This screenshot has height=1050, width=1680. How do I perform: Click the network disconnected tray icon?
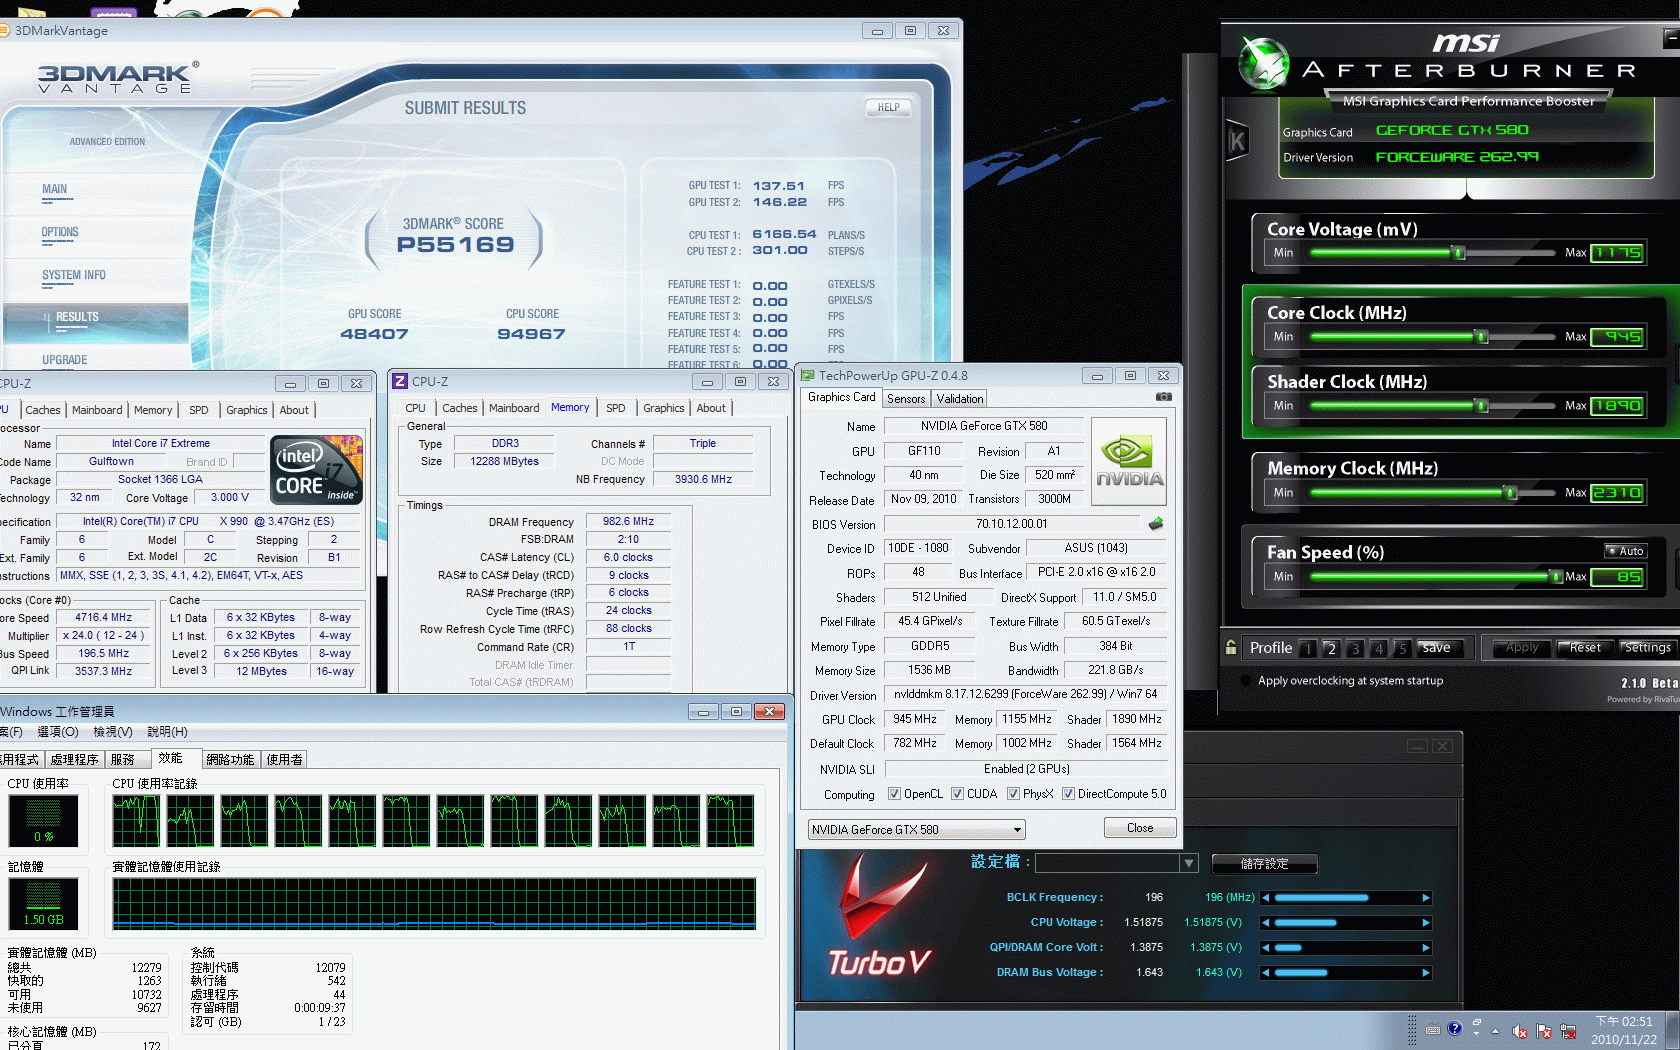(x=1568, y=1031)
